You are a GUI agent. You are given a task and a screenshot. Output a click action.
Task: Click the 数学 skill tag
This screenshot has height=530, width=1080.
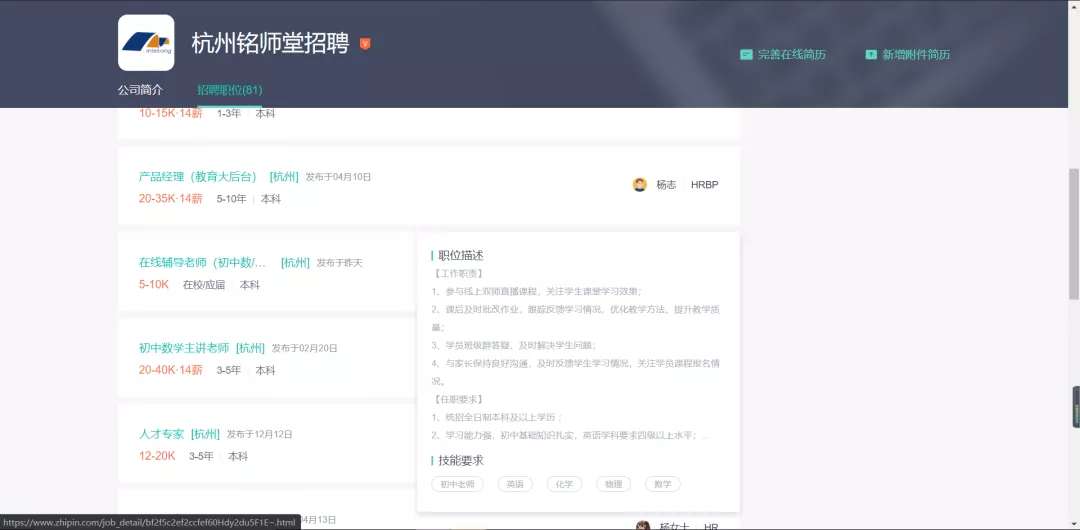(663, 484)
